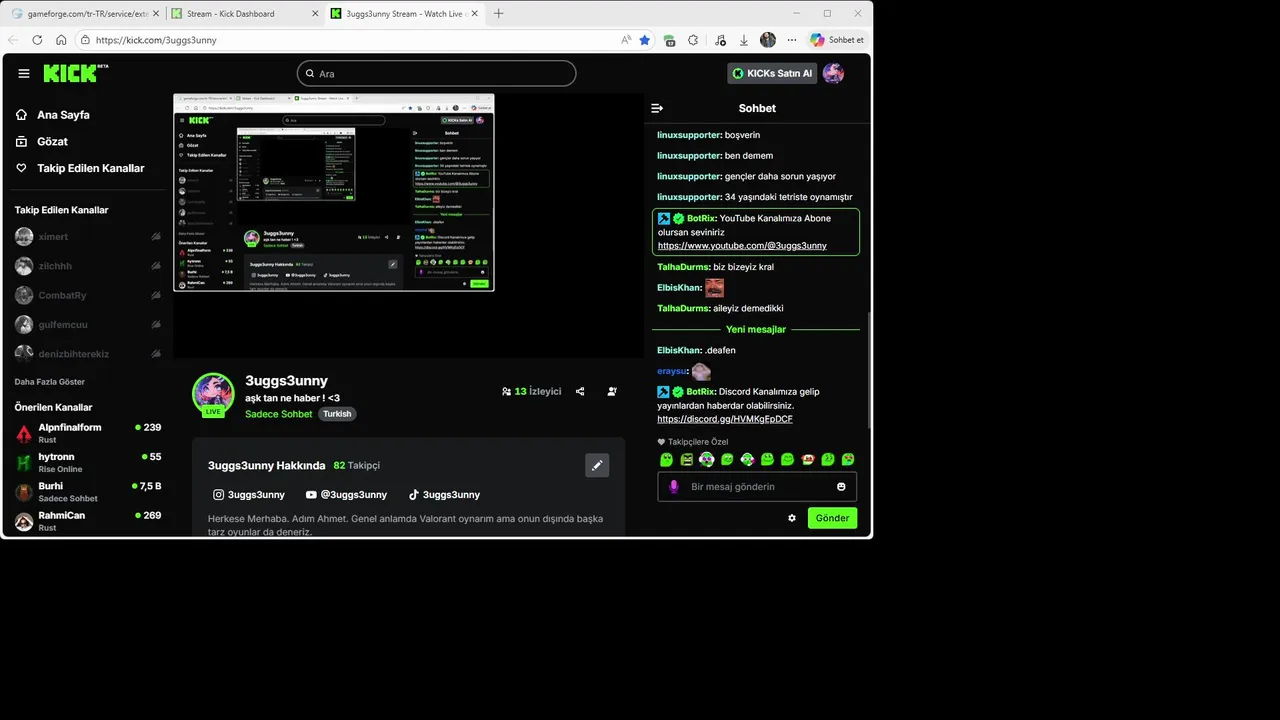Click the browser home button
Viewport: 1280px width, 720px height.
(x=61, y=40)
